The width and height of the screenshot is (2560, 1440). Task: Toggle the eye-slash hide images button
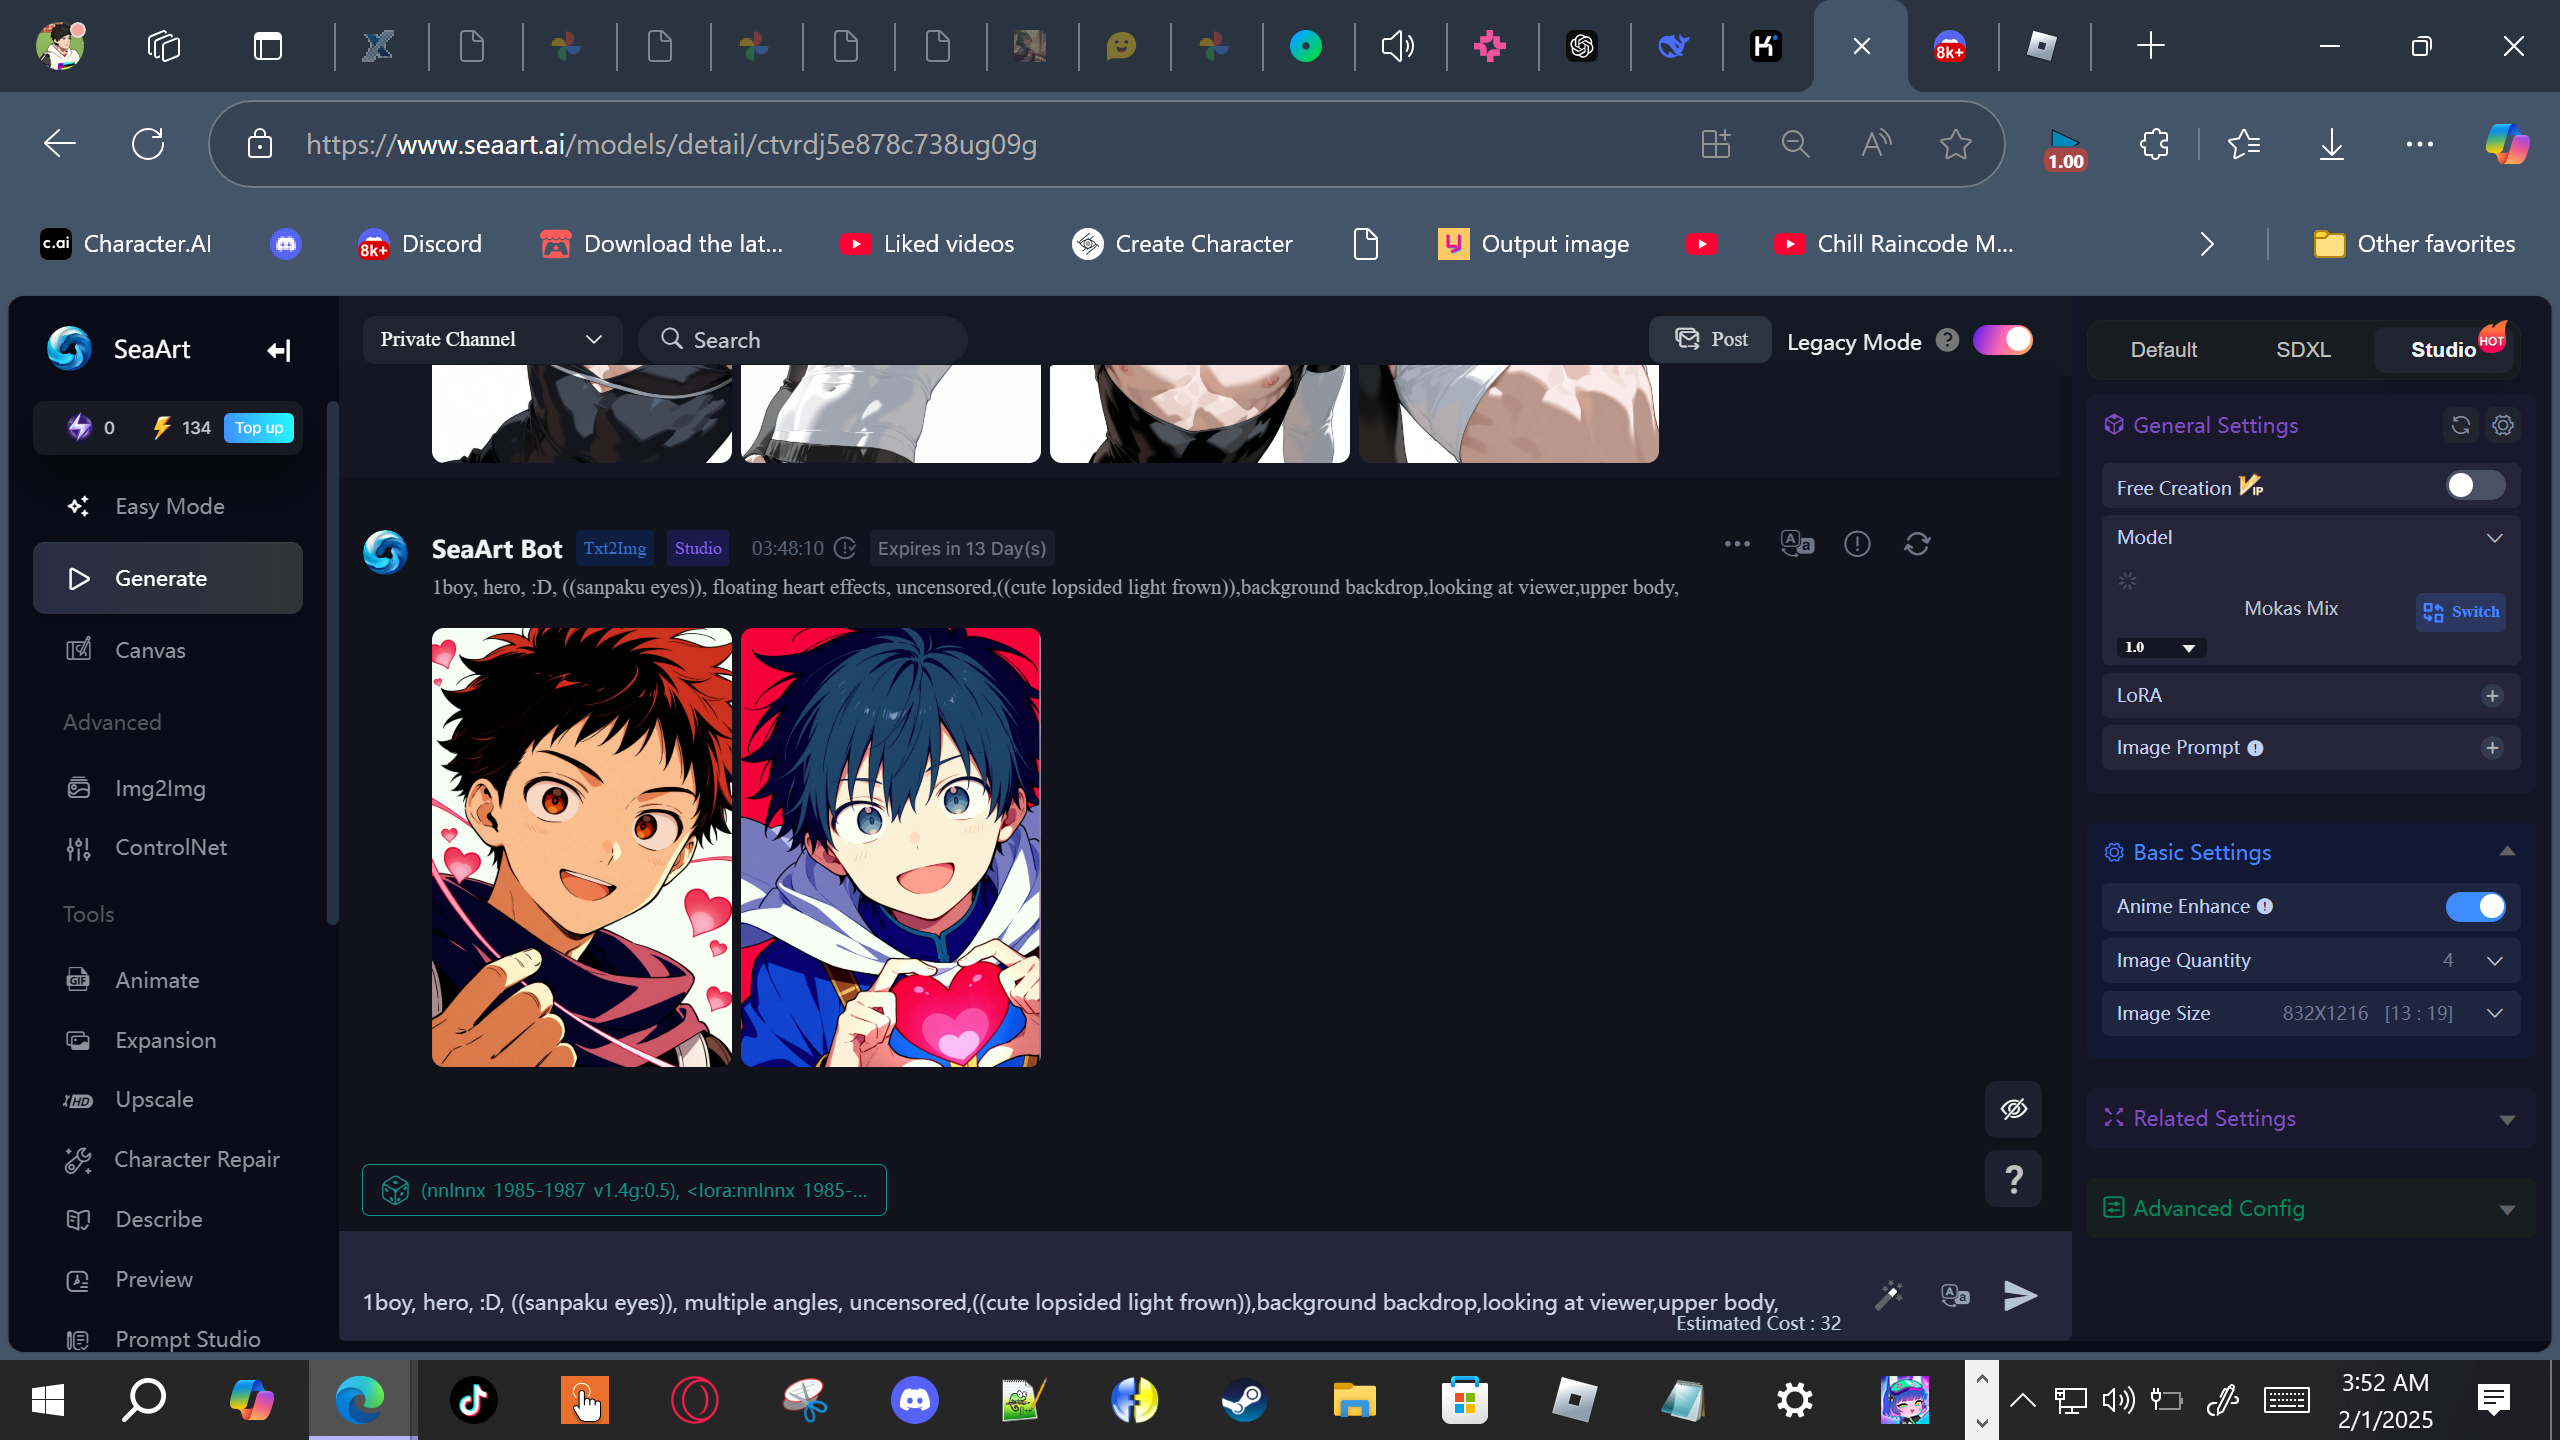click(x=2013, y=1109)
